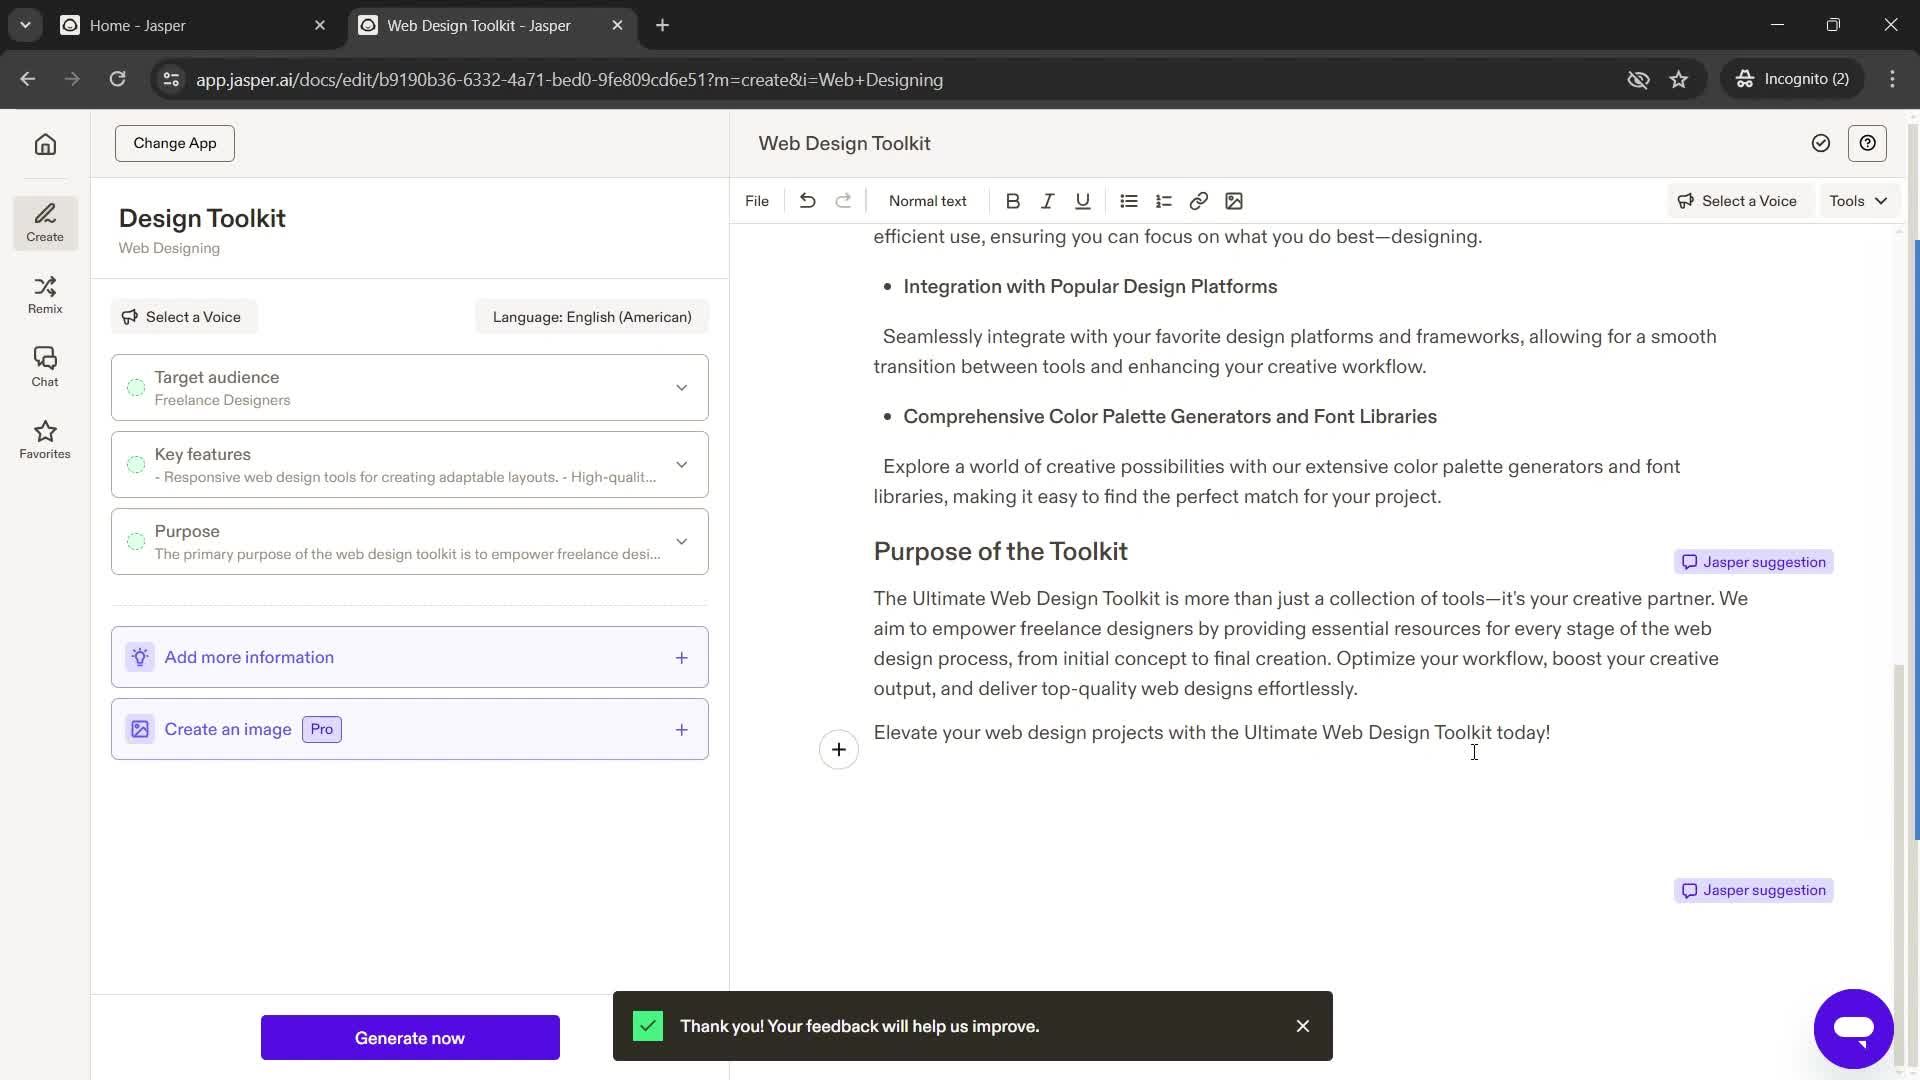The image size is (1920, 1080).
Task: Click Create an image Pro row
Action: pos(410,729)
